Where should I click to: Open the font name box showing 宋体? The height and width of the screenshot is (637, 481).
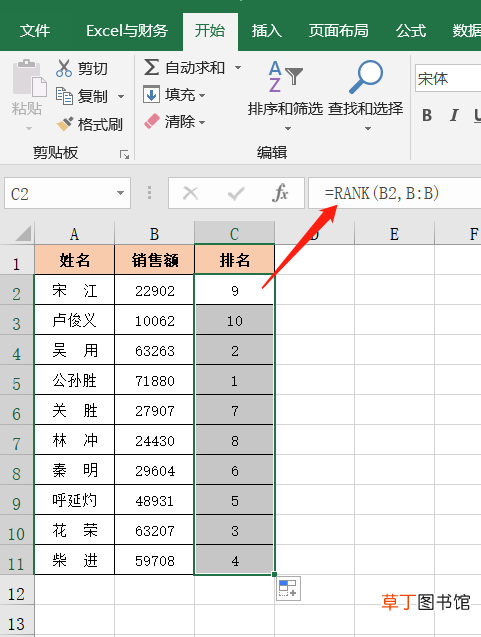click(448, 78)
